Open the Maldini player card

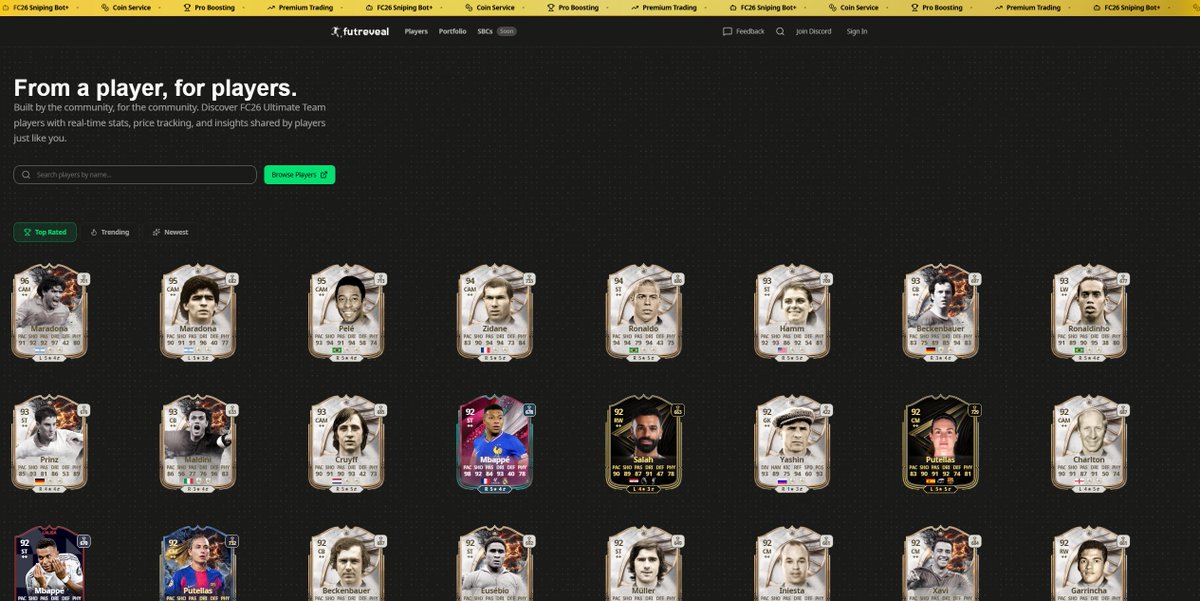(197, 444)
